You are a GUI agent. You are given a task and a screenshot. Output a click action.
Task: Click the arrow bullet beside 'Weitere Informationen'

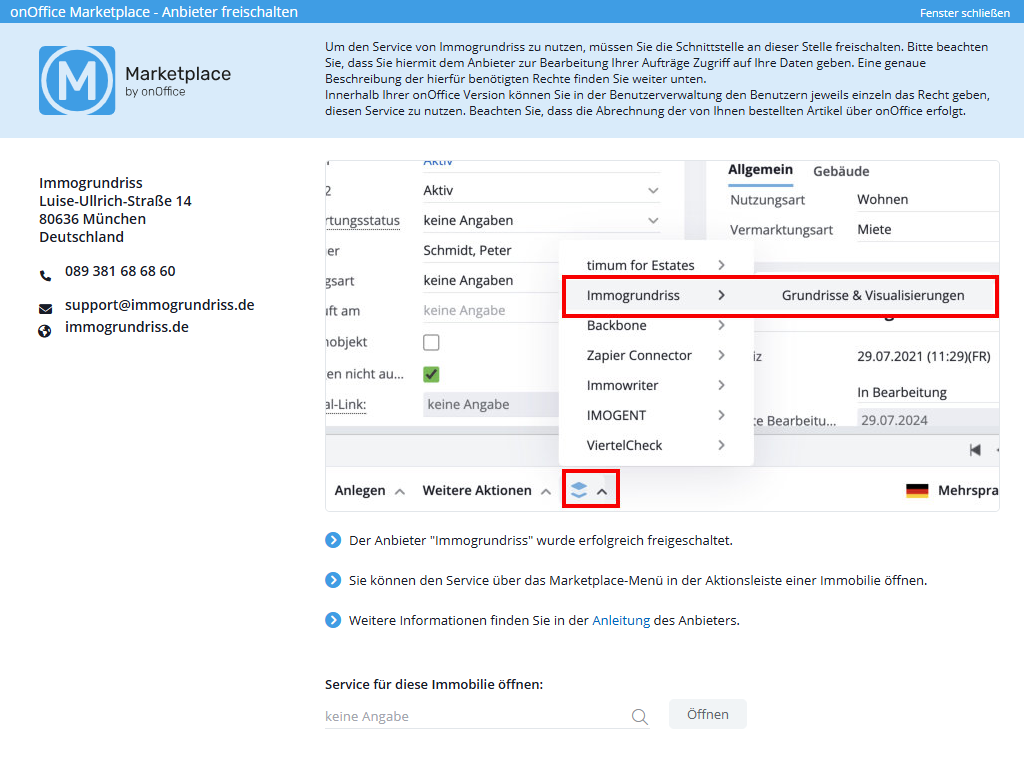click(333, 620)
